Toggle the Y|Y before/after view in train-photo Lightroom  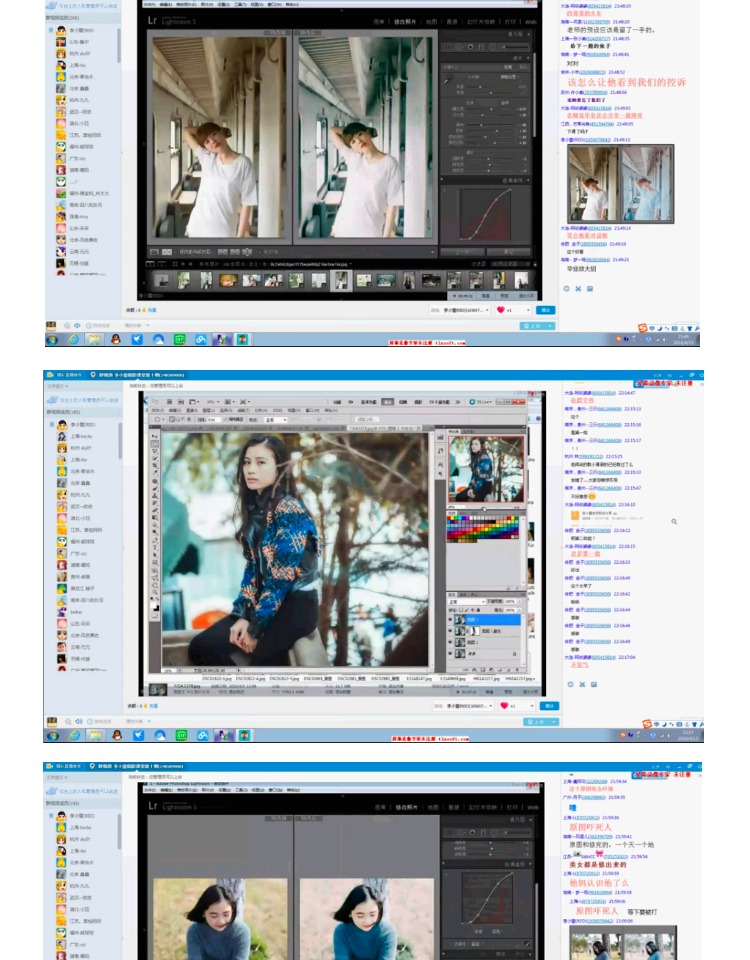(167, 252)
